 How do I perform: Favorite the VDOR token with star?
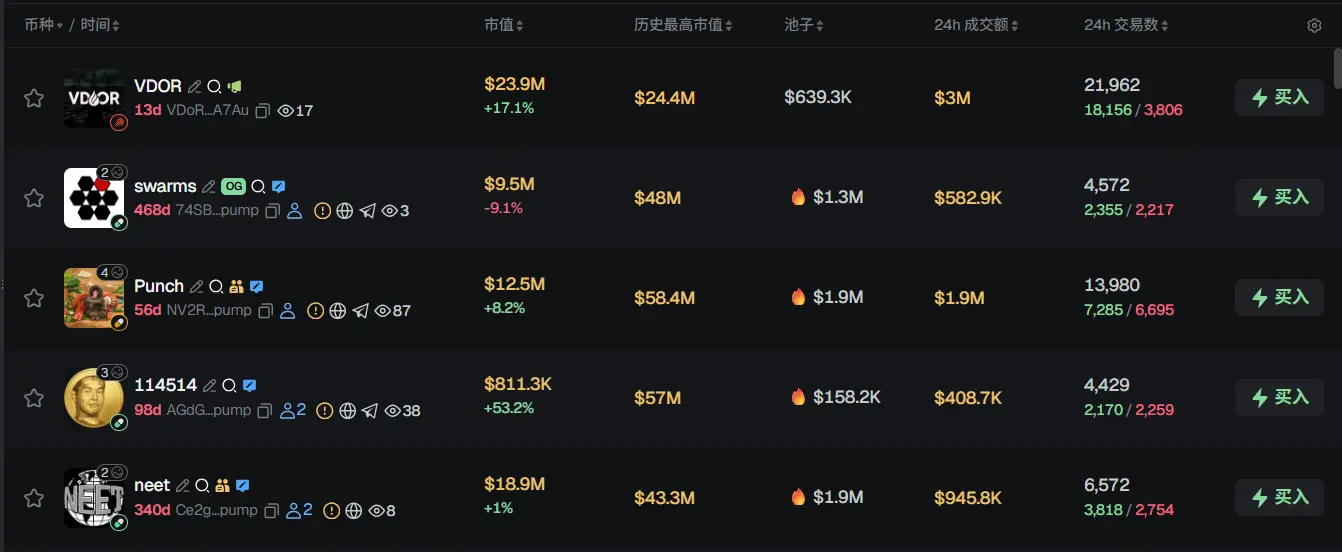tap(34, 98)
